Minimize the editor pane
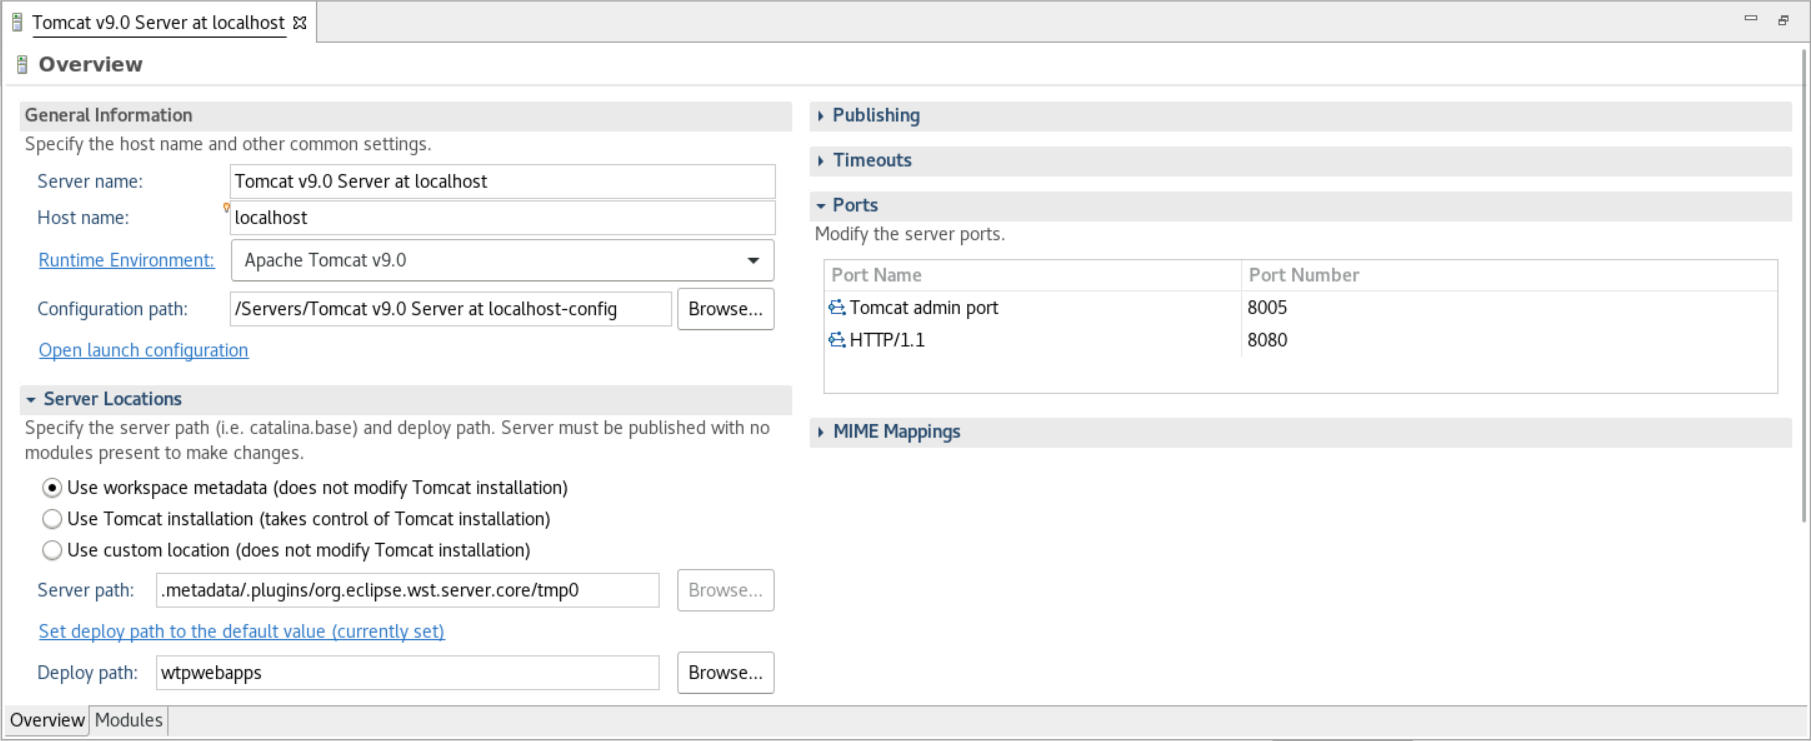This screenshot has width=1811, height=741. tap(1750, 19)
